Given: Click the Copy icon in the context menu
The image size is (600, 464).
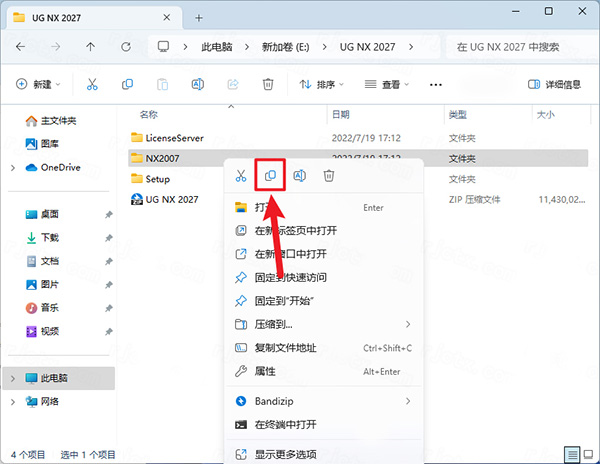Looking at the screenshot, I should [x=270, y=176].
